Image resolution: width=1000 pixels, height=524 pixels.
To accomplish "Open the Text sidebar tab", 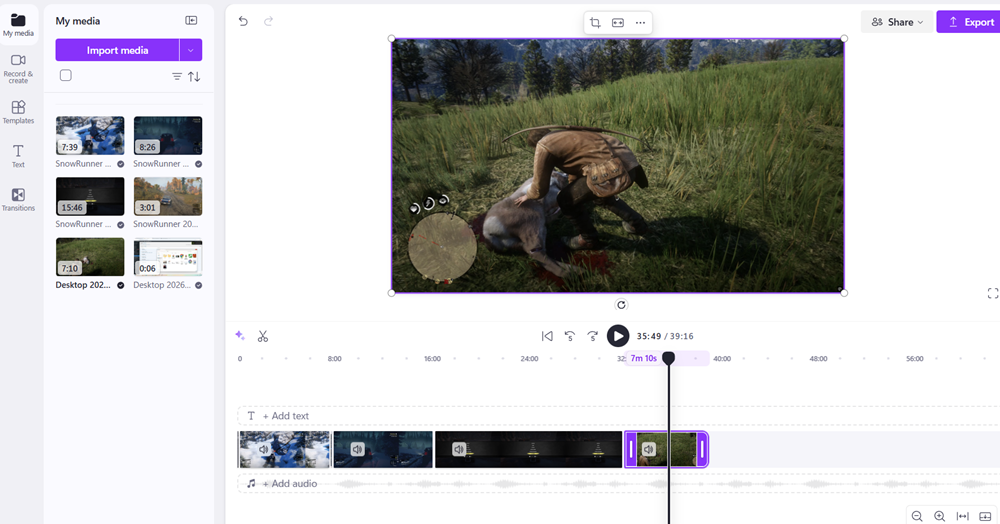I will 18,156.
